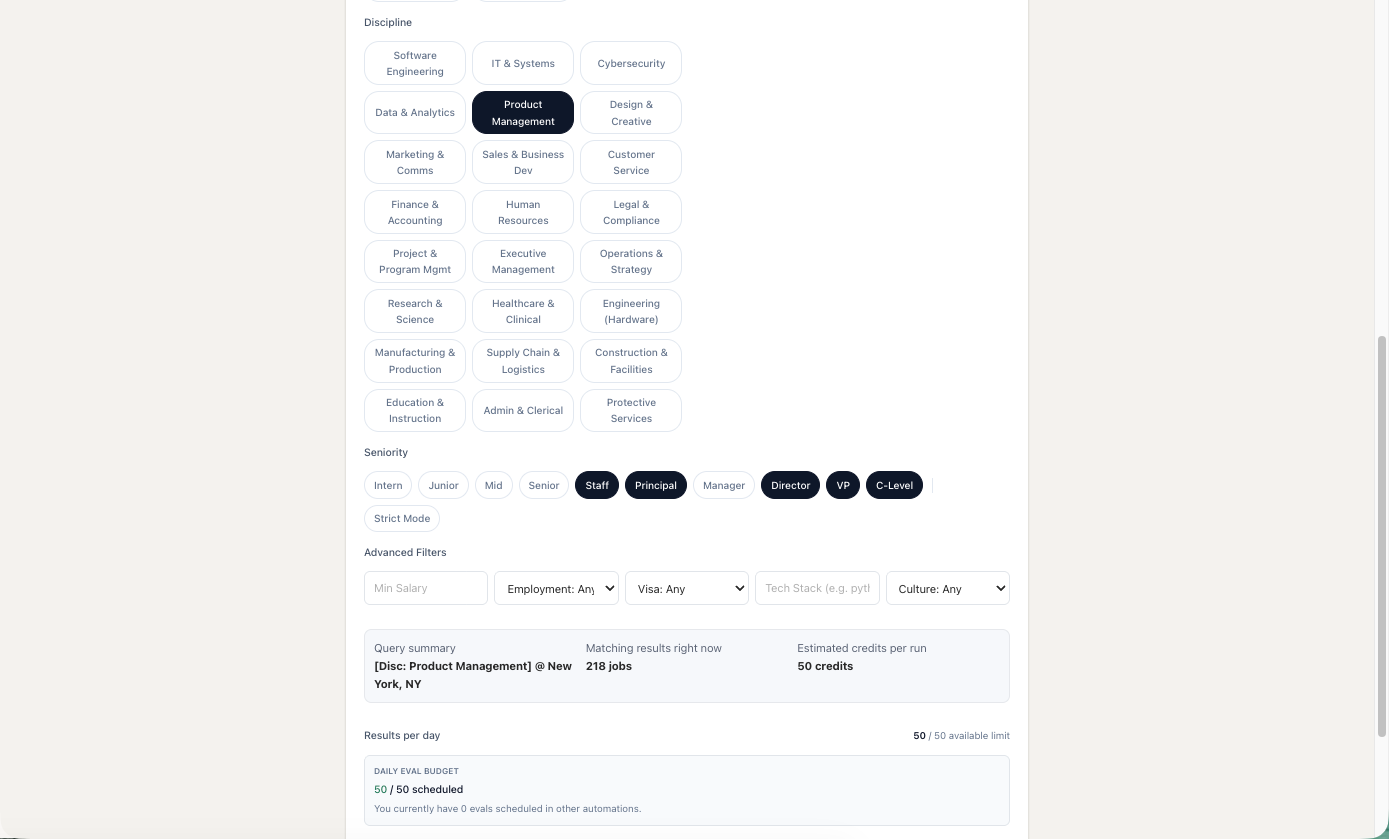Toggle off the Staff seniority filter
1389x839 pixels.
[x=596, y=485]
